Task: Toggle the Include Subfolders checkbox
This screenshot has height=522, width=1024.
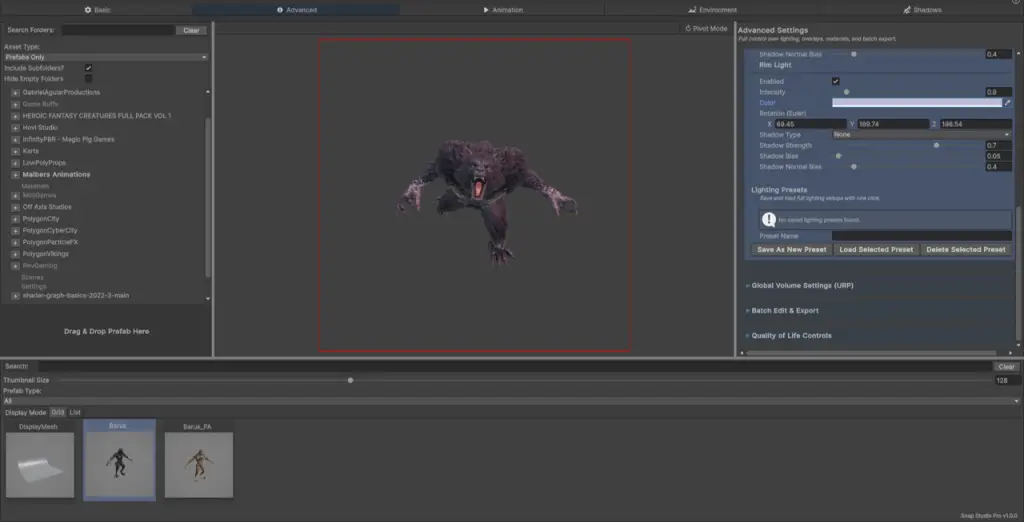Action: click(88, 68)
